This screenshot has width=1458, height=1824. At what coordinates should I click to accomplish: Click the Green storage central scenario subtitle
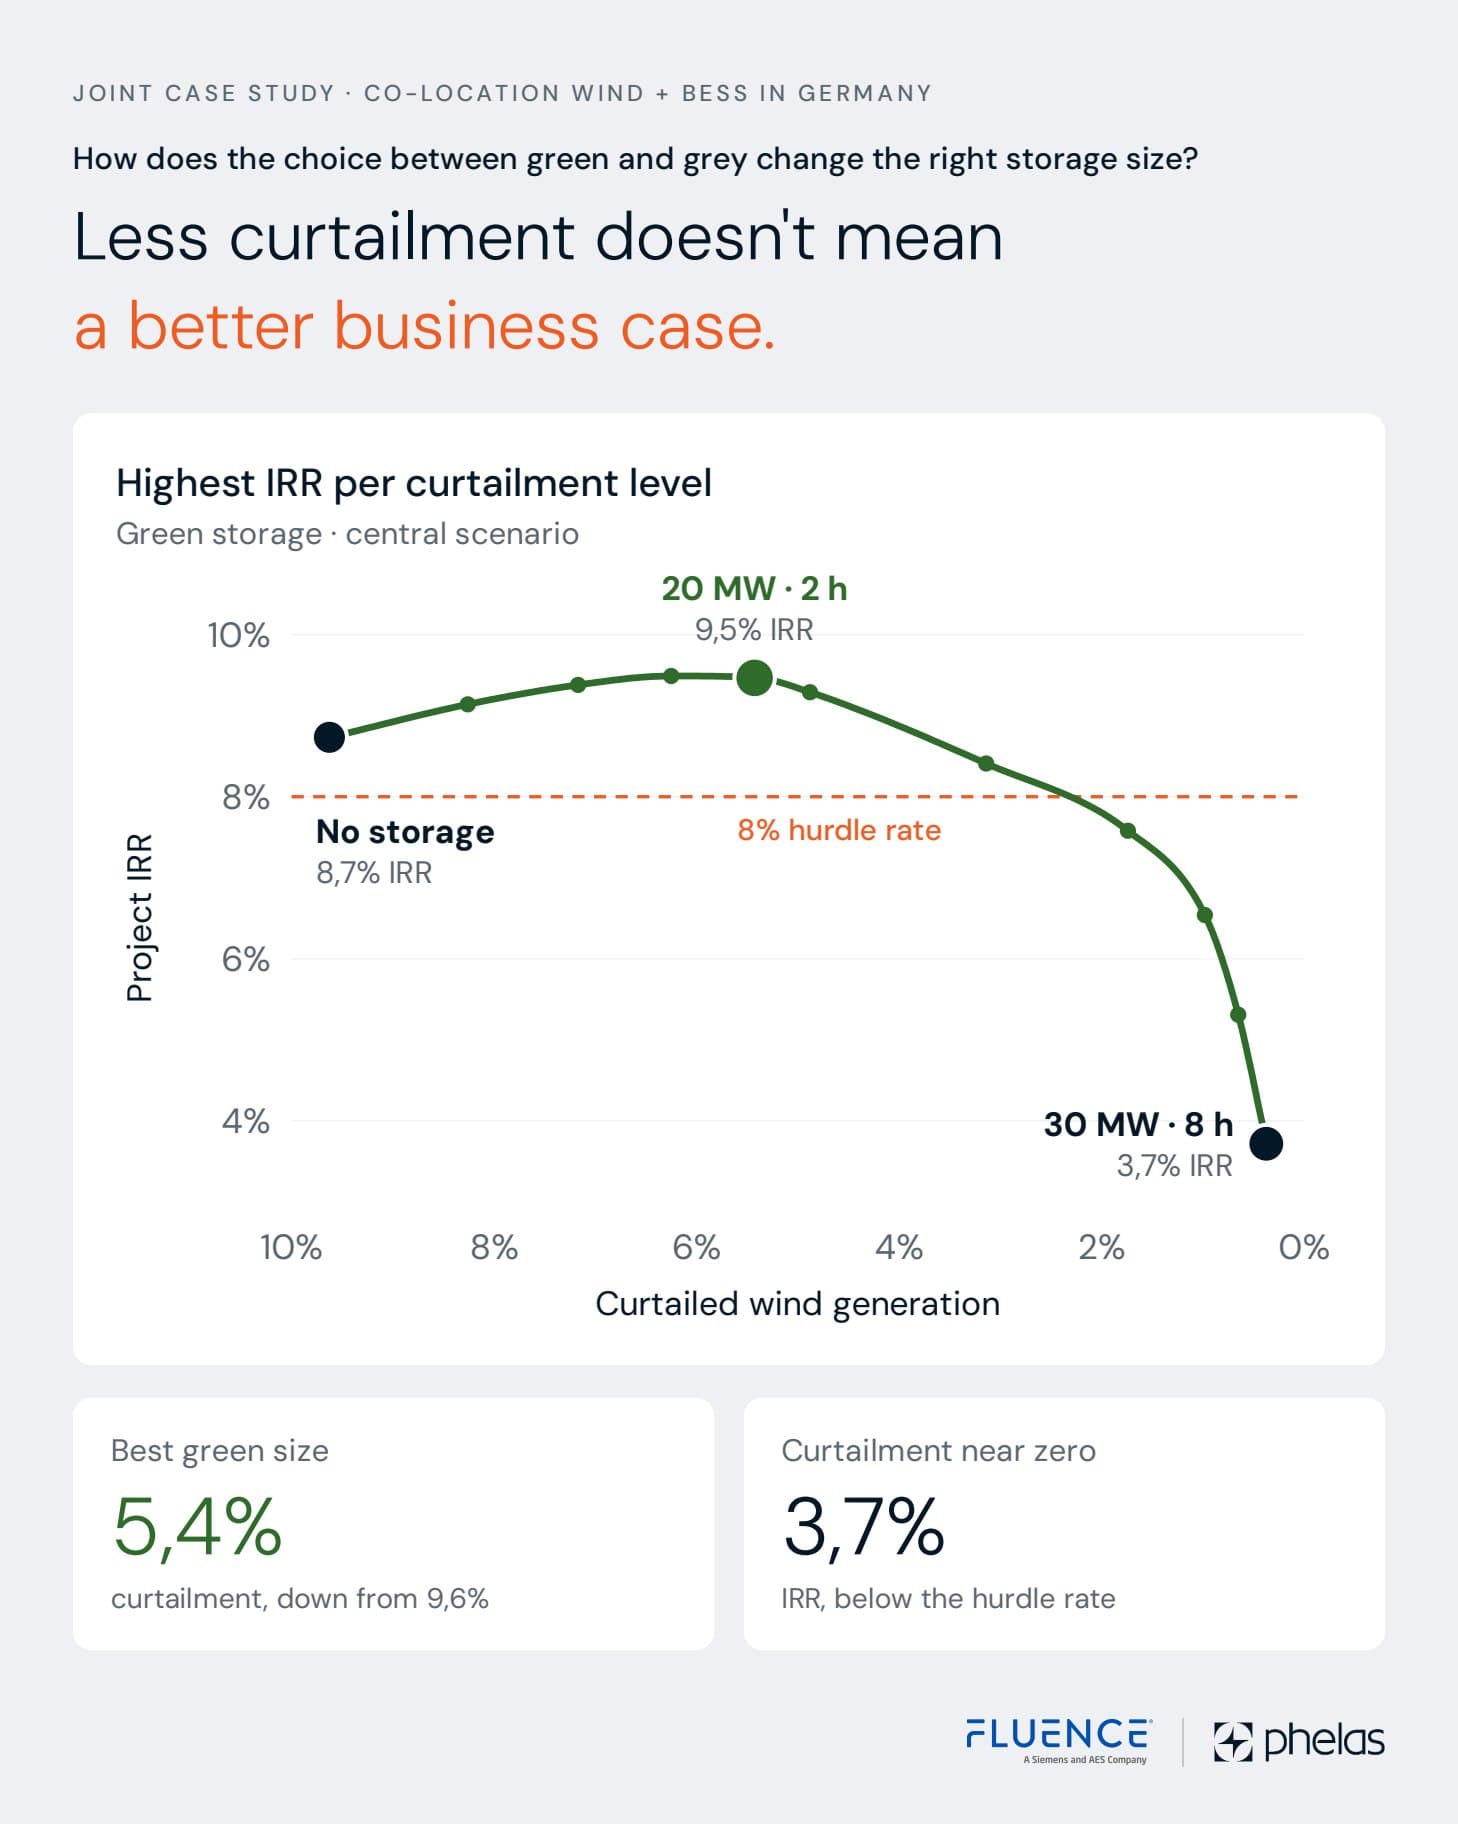coord(347,534)
